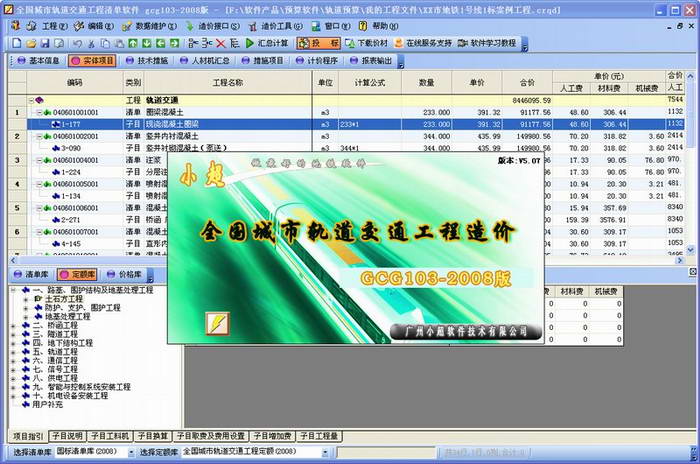Click the 下载价材 button
Screen dimensions: 700x464
[367, 43]
